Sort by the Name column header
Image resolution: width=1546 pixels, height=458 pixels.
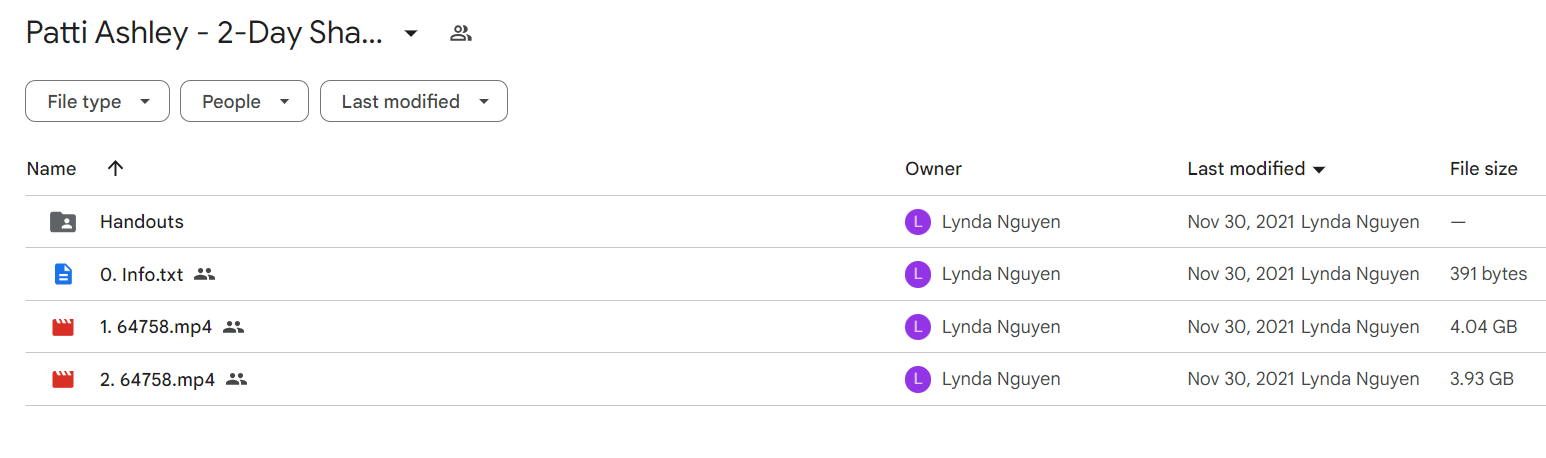click(51, 169)
